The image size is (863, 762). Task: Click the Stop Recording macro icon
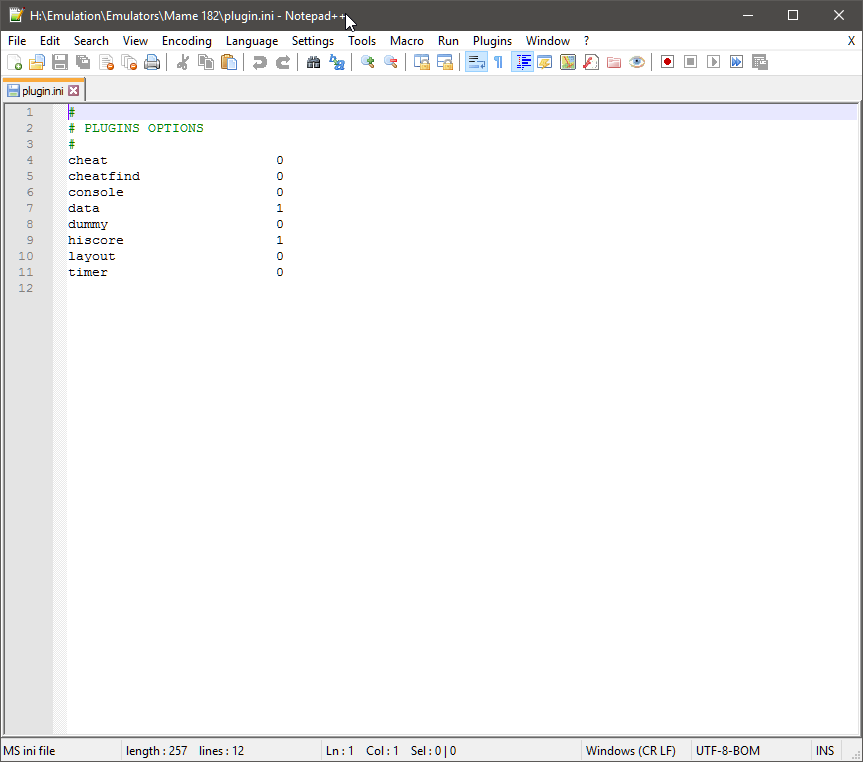pyautogui.click(x=691, y=62)
